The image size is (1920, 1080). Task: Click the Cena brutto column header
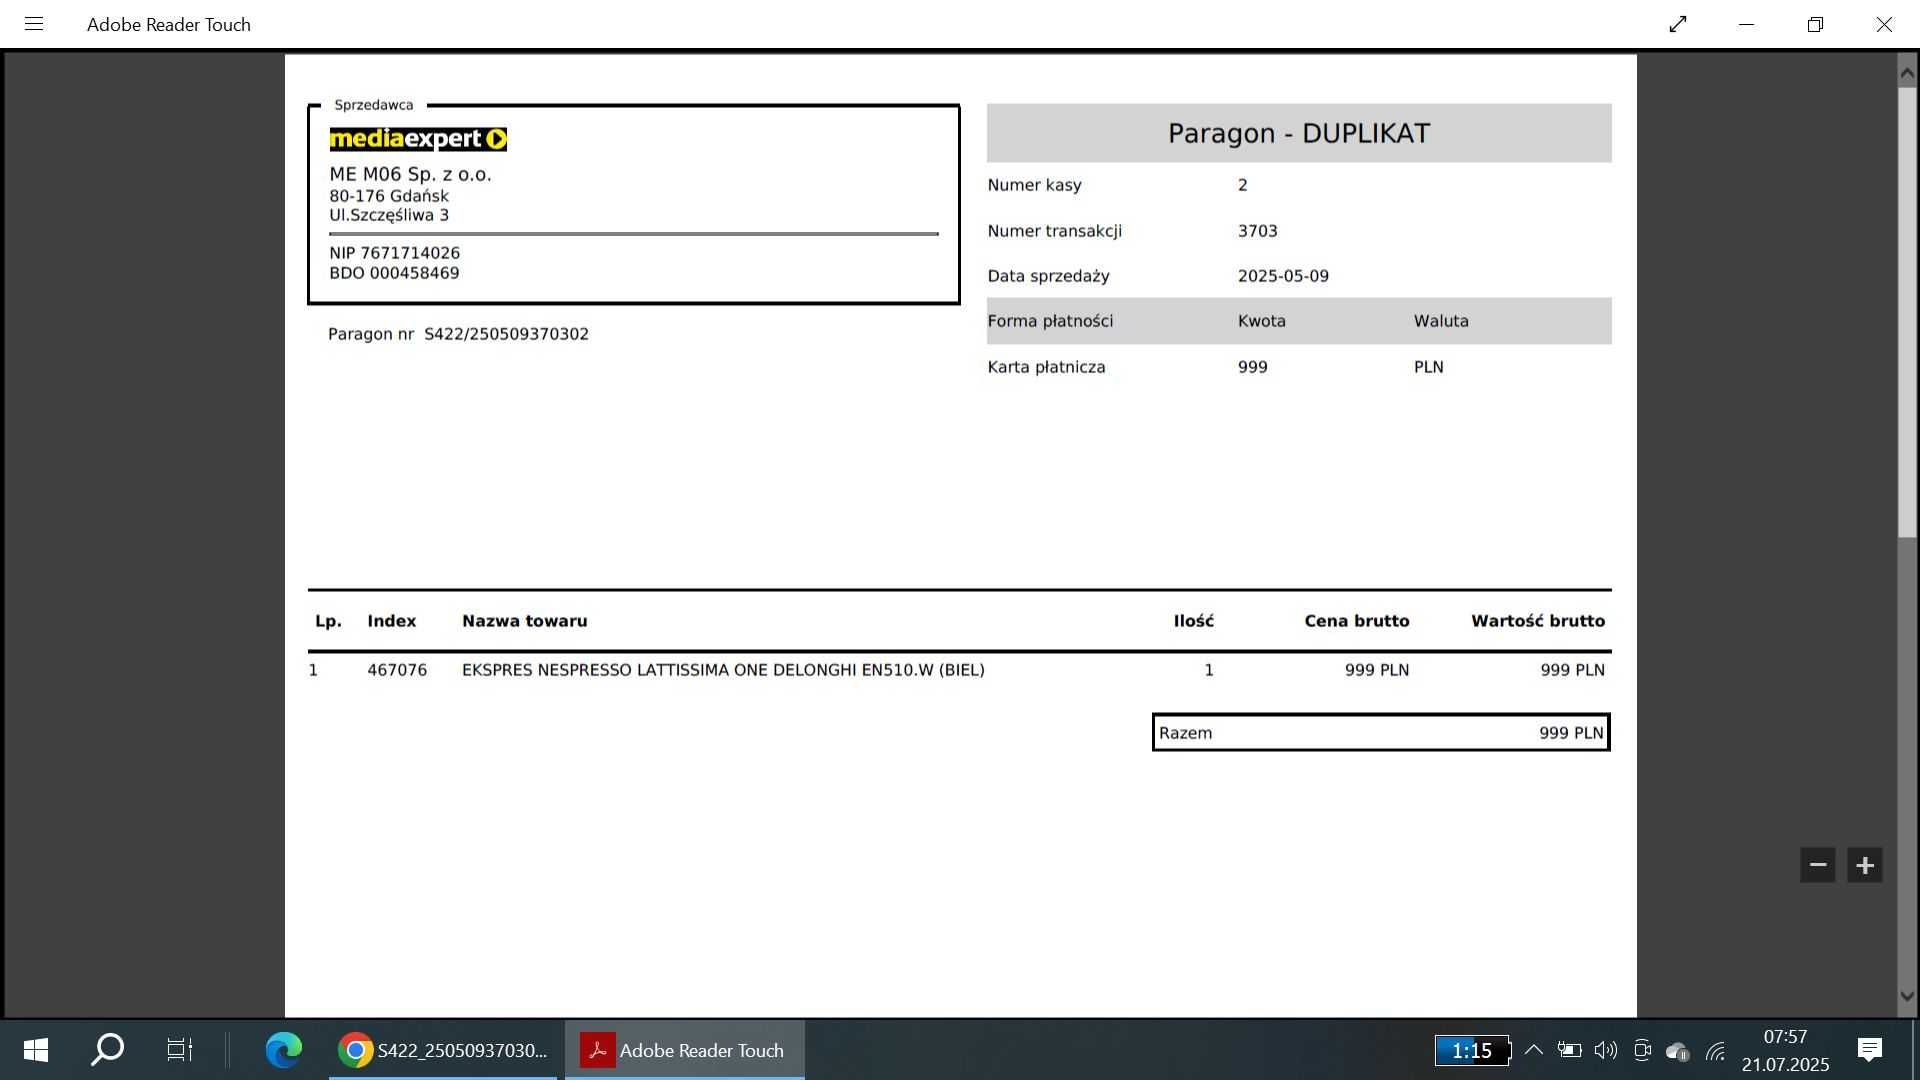tap(1357, 621)
